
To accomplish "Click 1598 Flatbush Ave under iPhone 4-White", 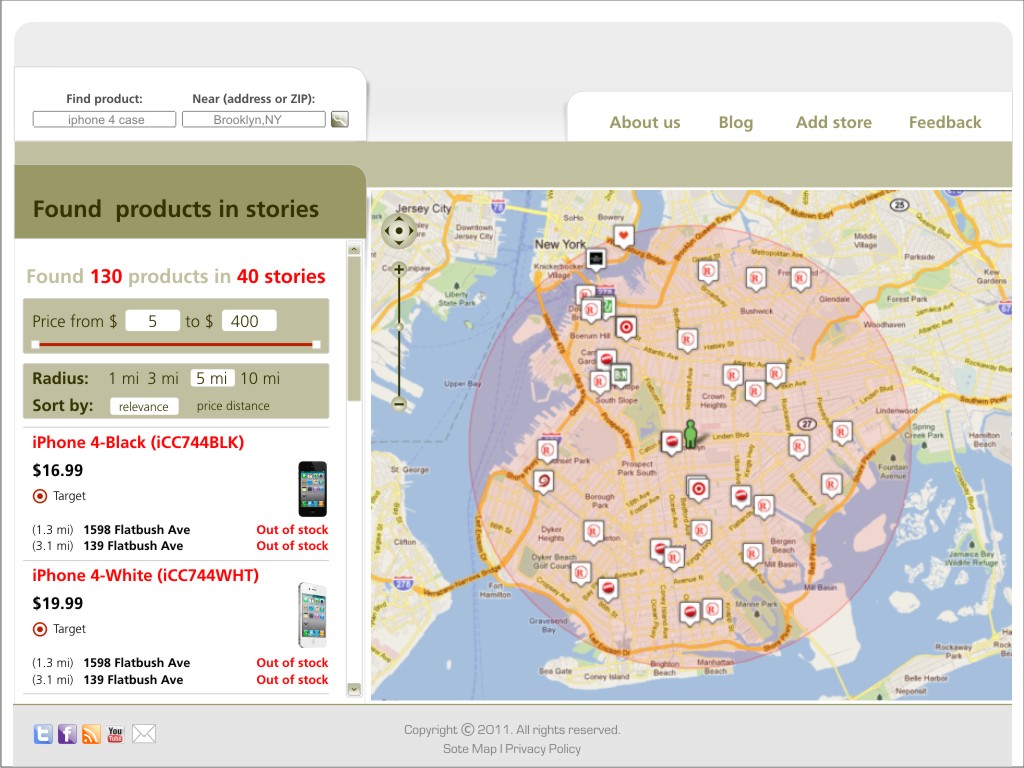I will [136, 663].
